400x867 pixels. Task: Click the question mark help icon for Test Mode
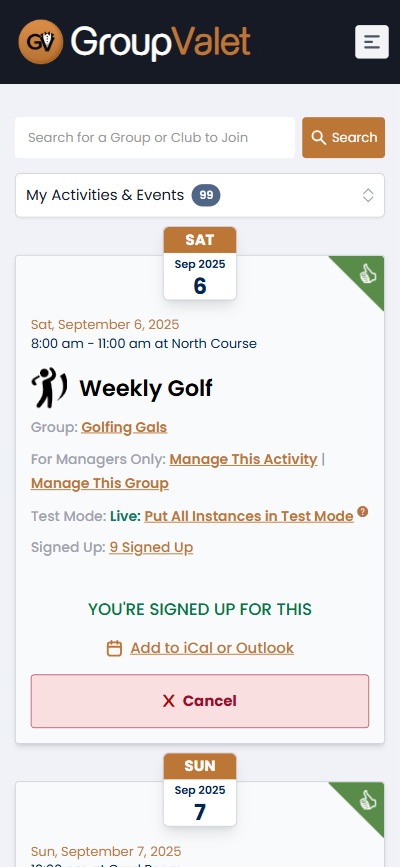pyautogui.click(x=362, y=511)
